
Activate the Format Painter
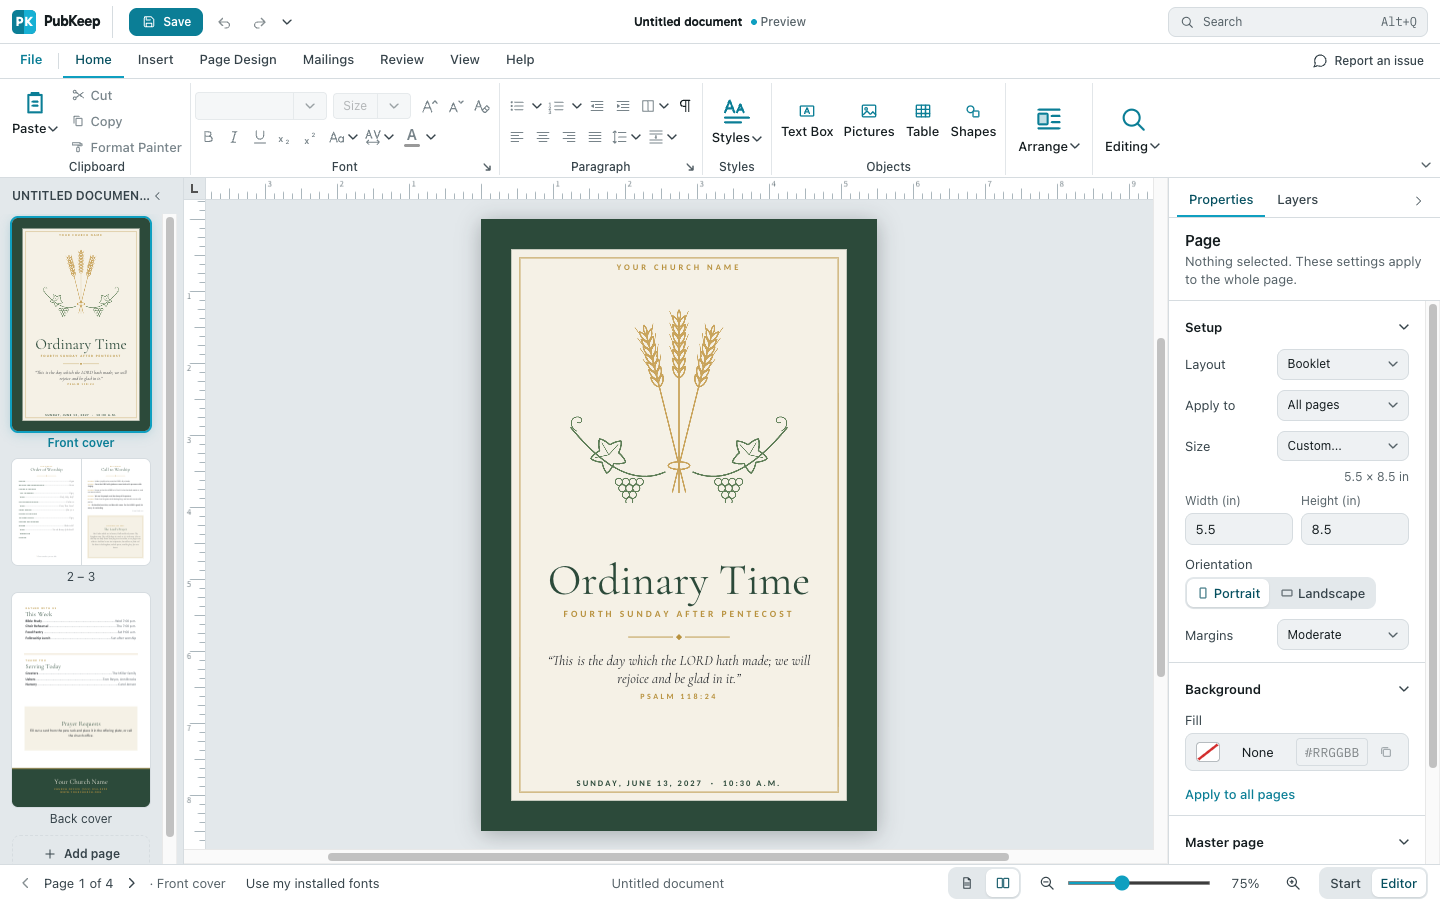pyautogui.click(x=126, y=147)
